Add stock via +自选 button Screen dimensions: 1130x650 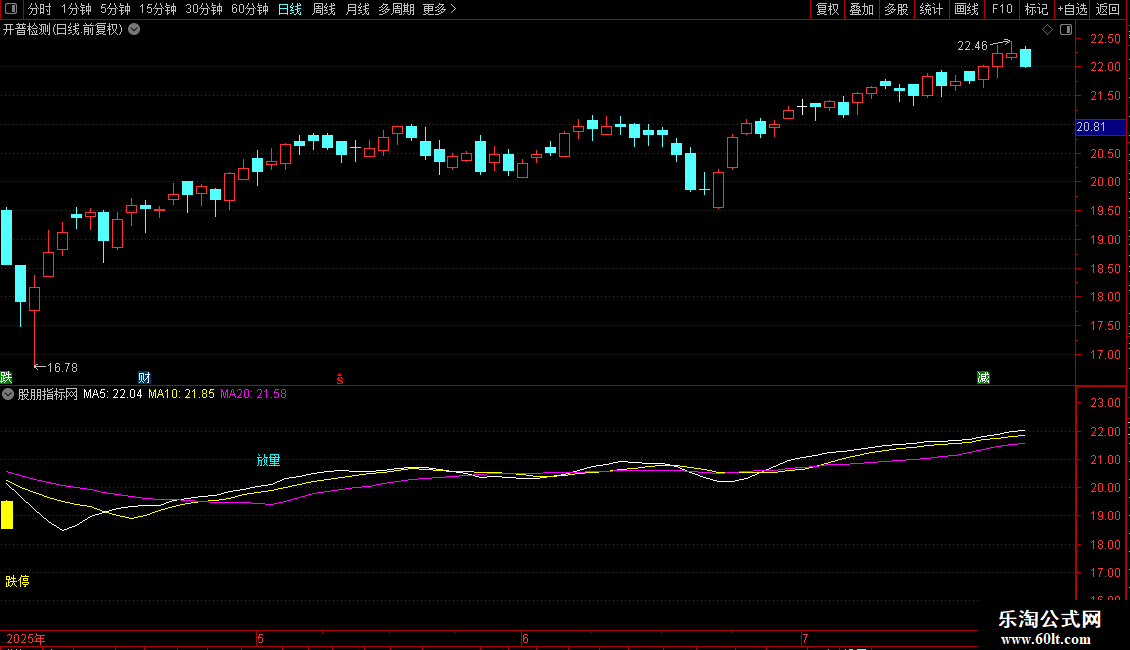[x=1072, y=9]
